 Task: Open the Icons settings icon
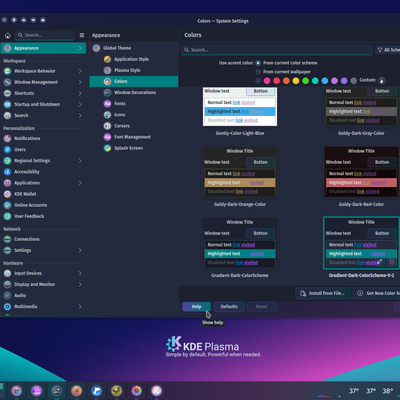point(107,115)
